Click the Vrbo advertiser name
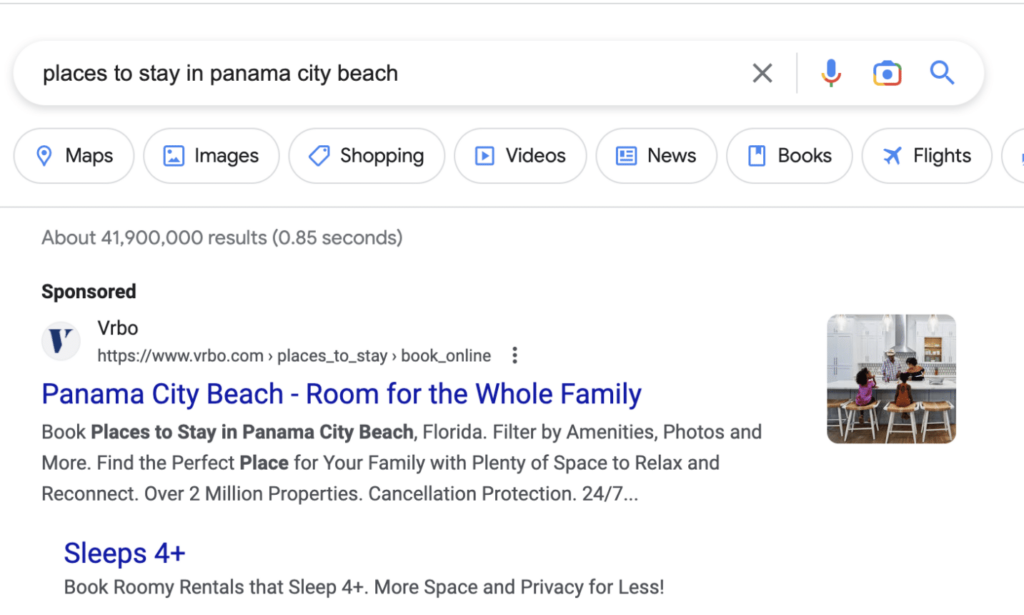The image size is (1024, 615). coord(118,328)
